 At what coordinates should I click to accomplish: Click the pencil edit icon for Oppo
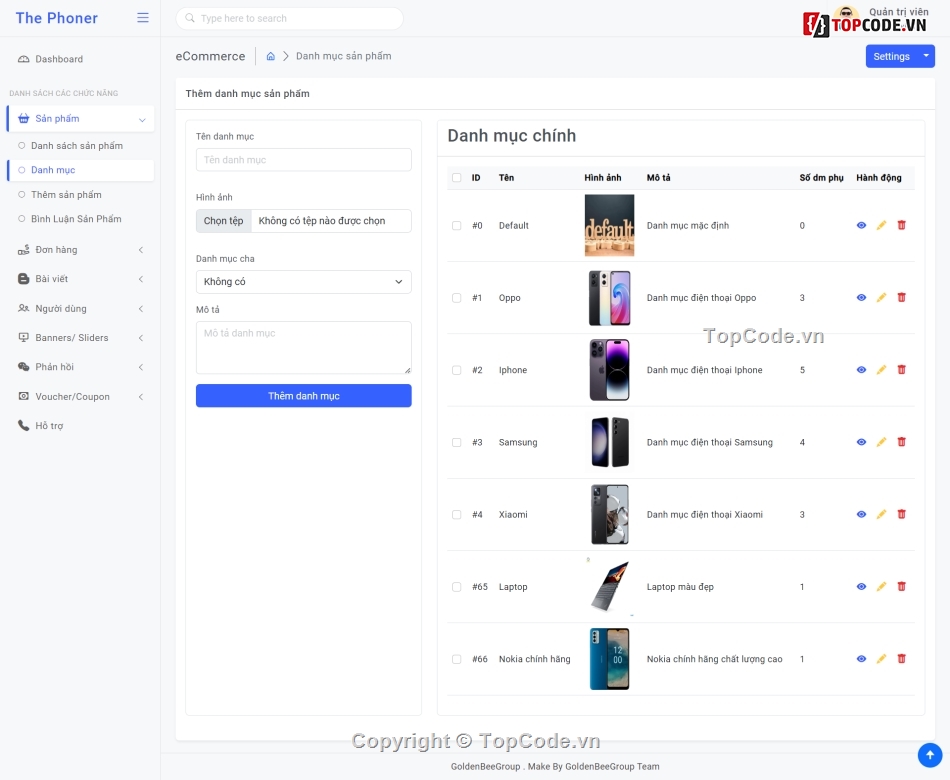(881, 298)
